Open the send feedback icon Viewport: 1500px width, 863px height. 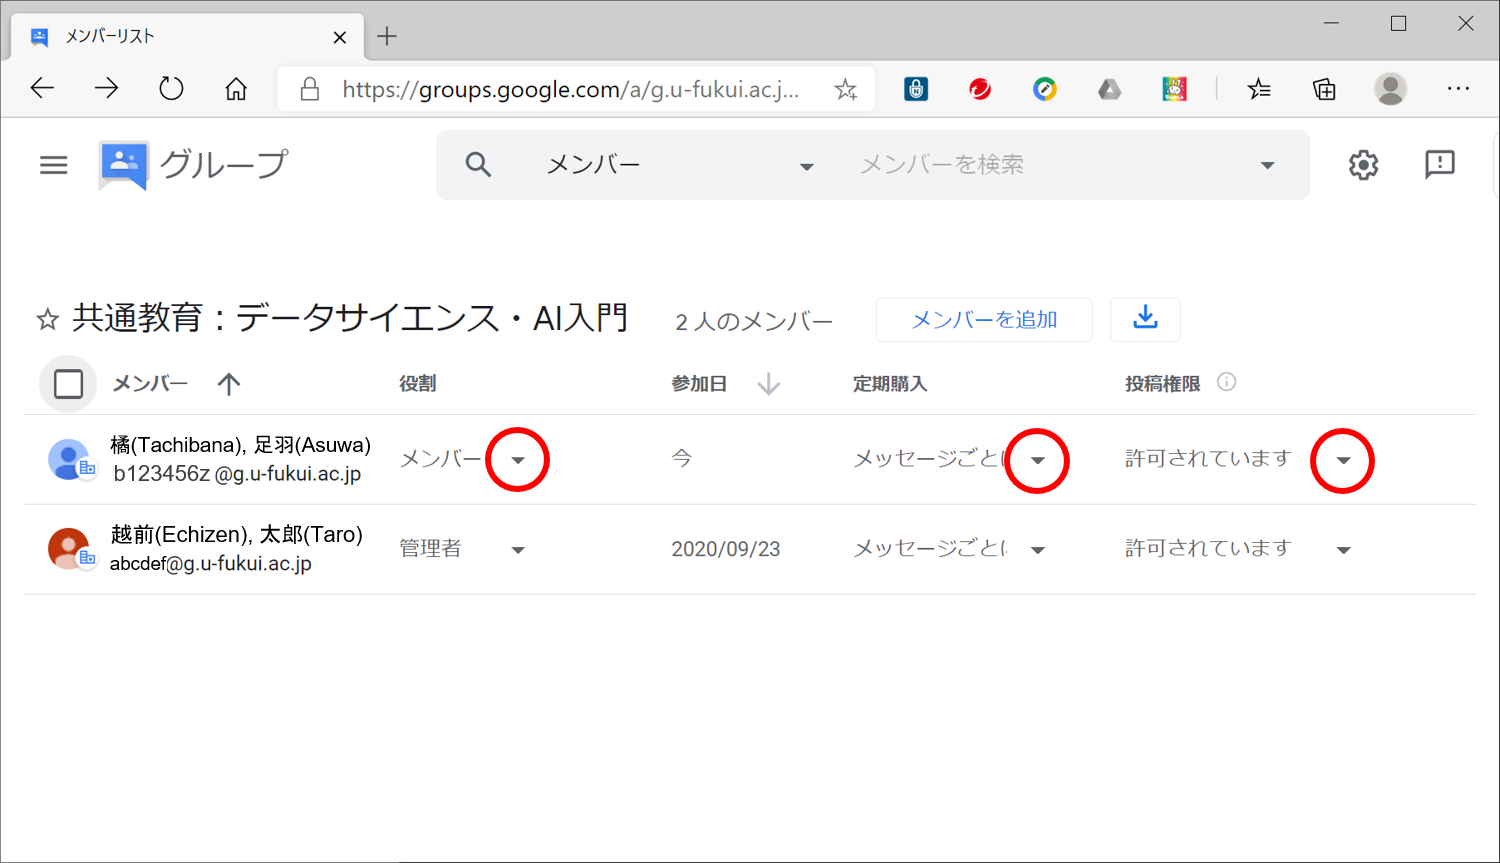(1439, 164)
